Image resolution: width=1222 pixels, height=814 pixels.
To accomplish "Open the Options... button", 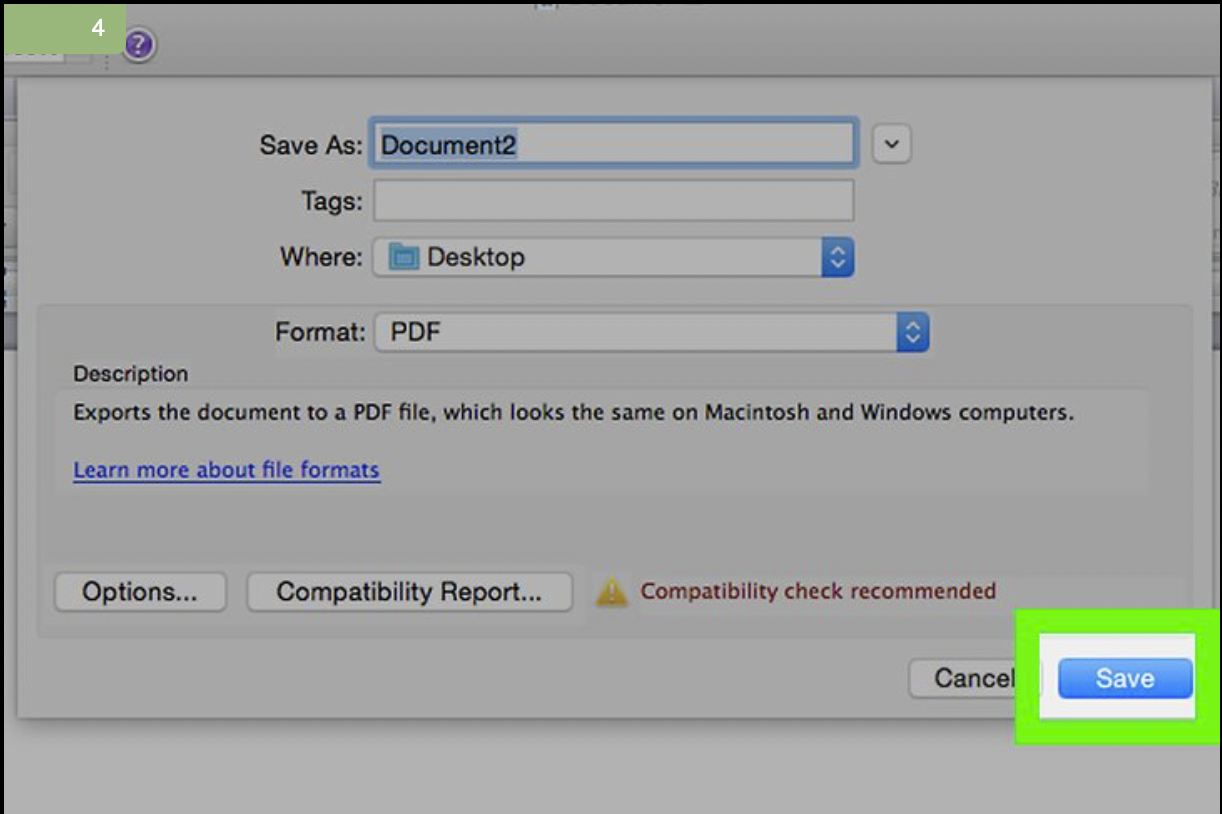I will coord(140,592).
